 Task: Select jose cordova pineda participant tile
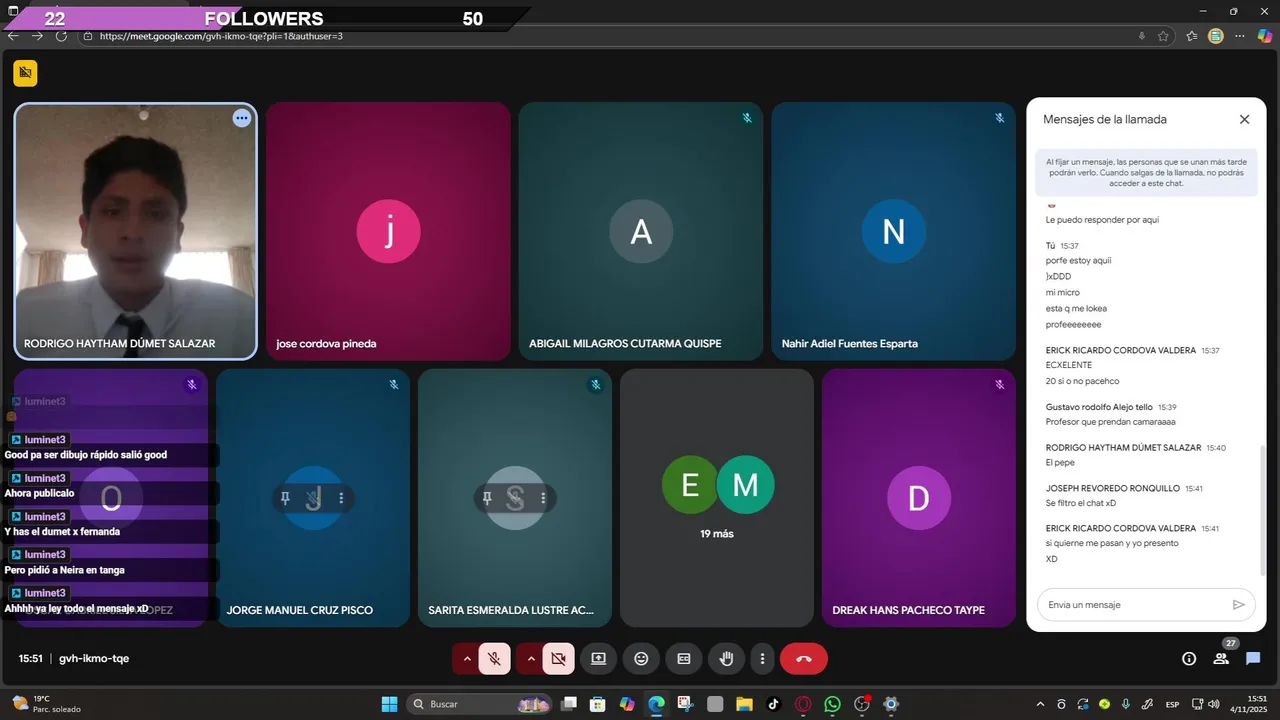pos(388,231)
